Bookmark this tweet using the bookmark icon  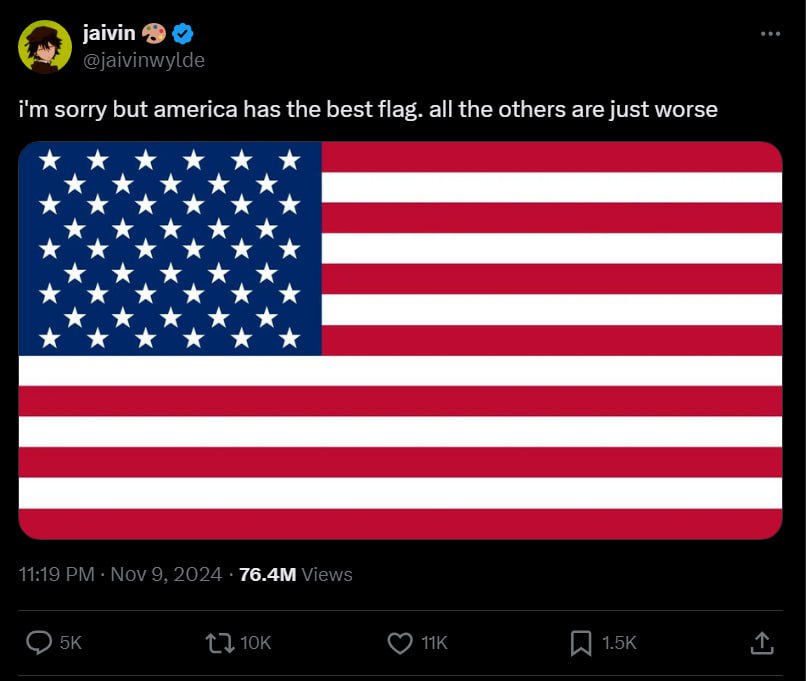tap(580, 642)
